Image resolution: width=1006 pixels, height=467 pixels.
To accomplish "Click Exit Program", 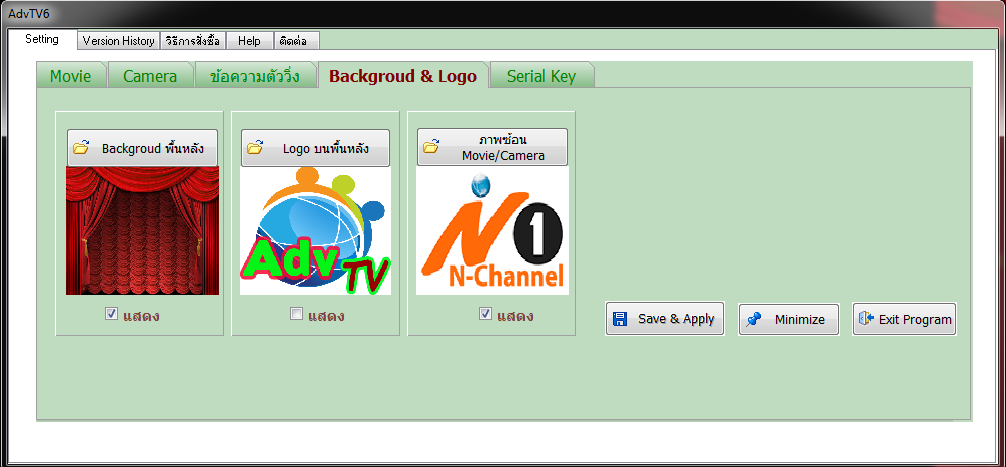I will point(904,319).
